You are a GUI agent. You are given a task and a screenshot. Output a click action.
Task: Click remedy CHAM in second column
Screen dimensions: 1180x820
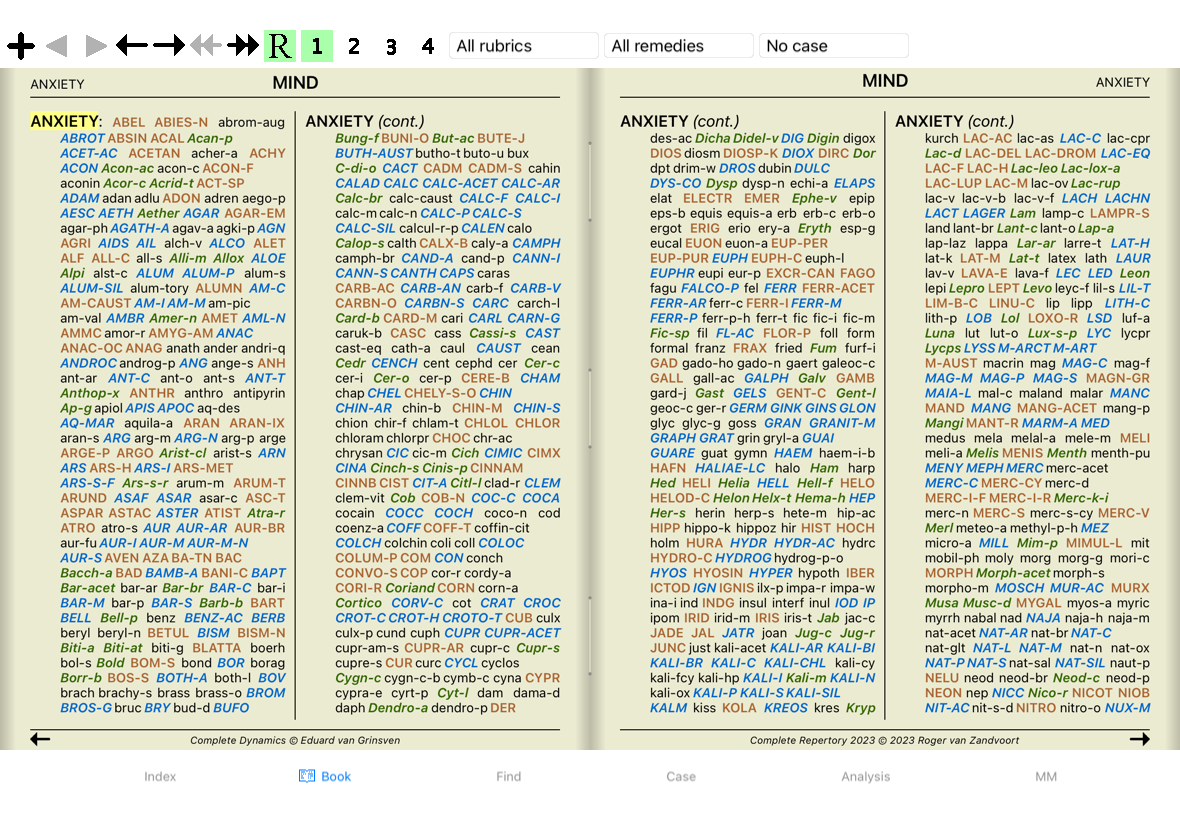[540, 378]
